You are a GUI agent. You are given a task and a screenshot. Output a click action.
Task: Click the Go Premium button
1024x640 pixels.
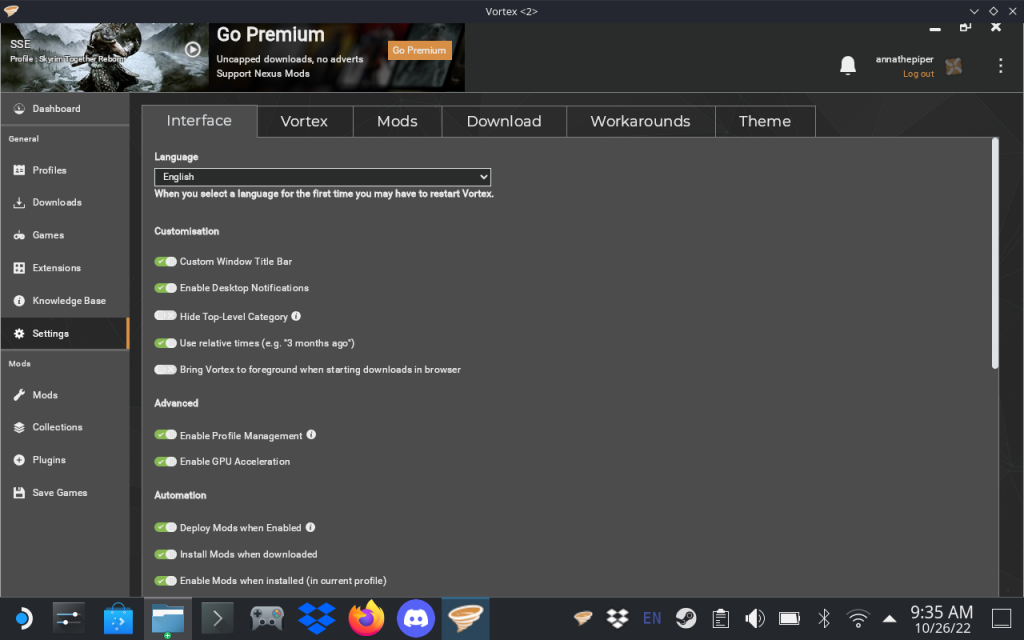(x=419, y=50)
